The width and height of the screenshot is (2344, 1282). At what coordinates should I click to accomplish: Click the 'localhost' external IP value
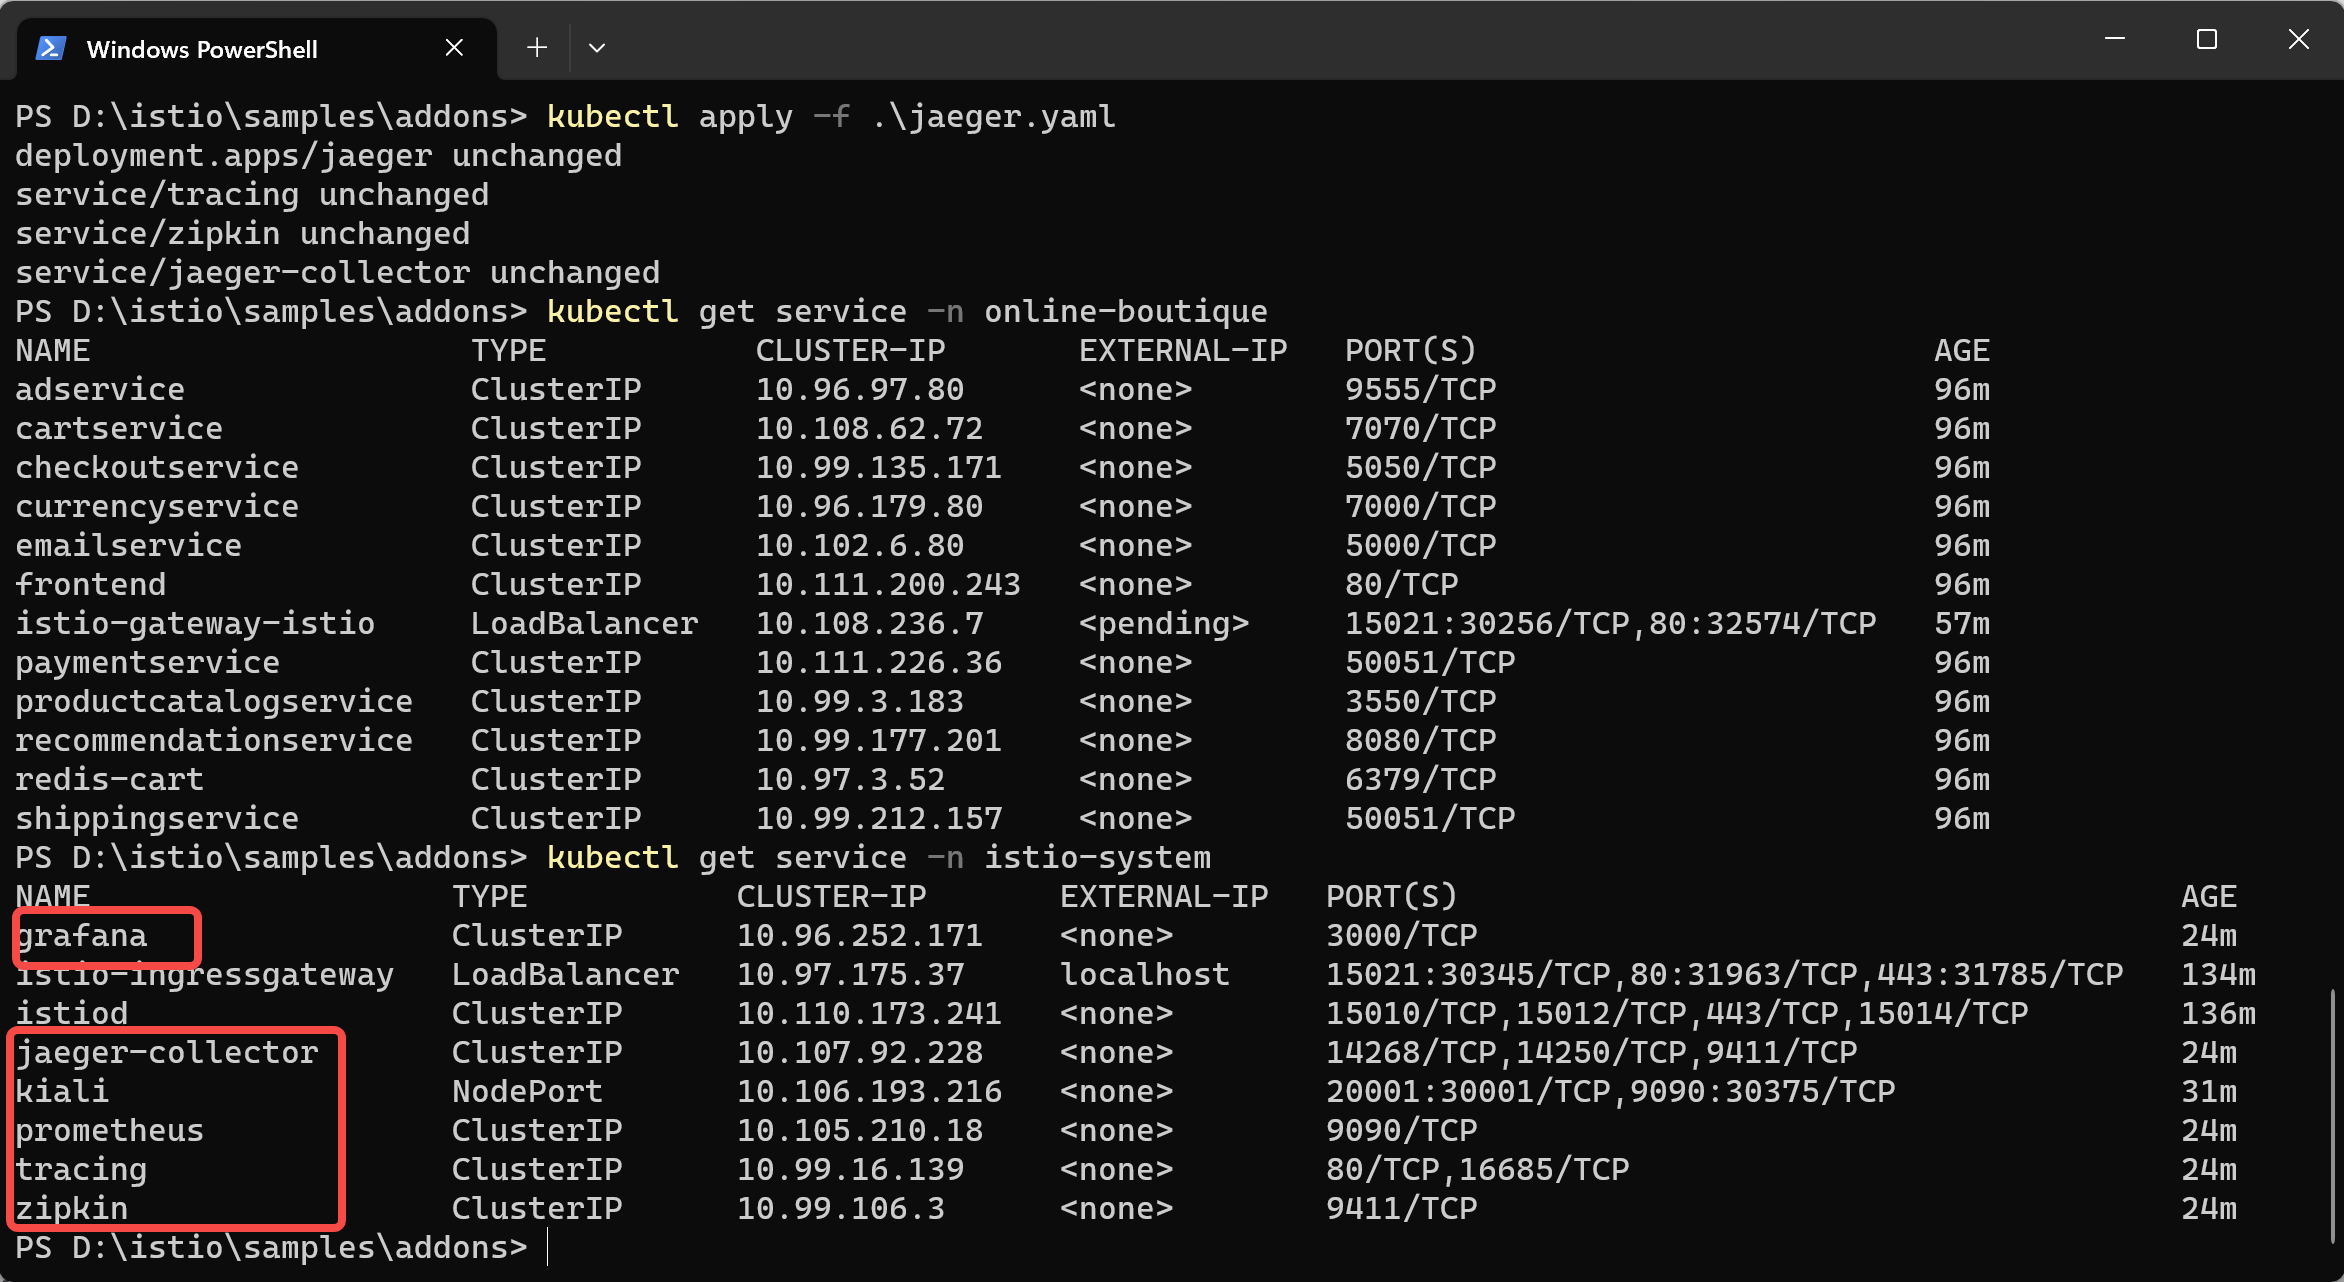click(1145, 975)
